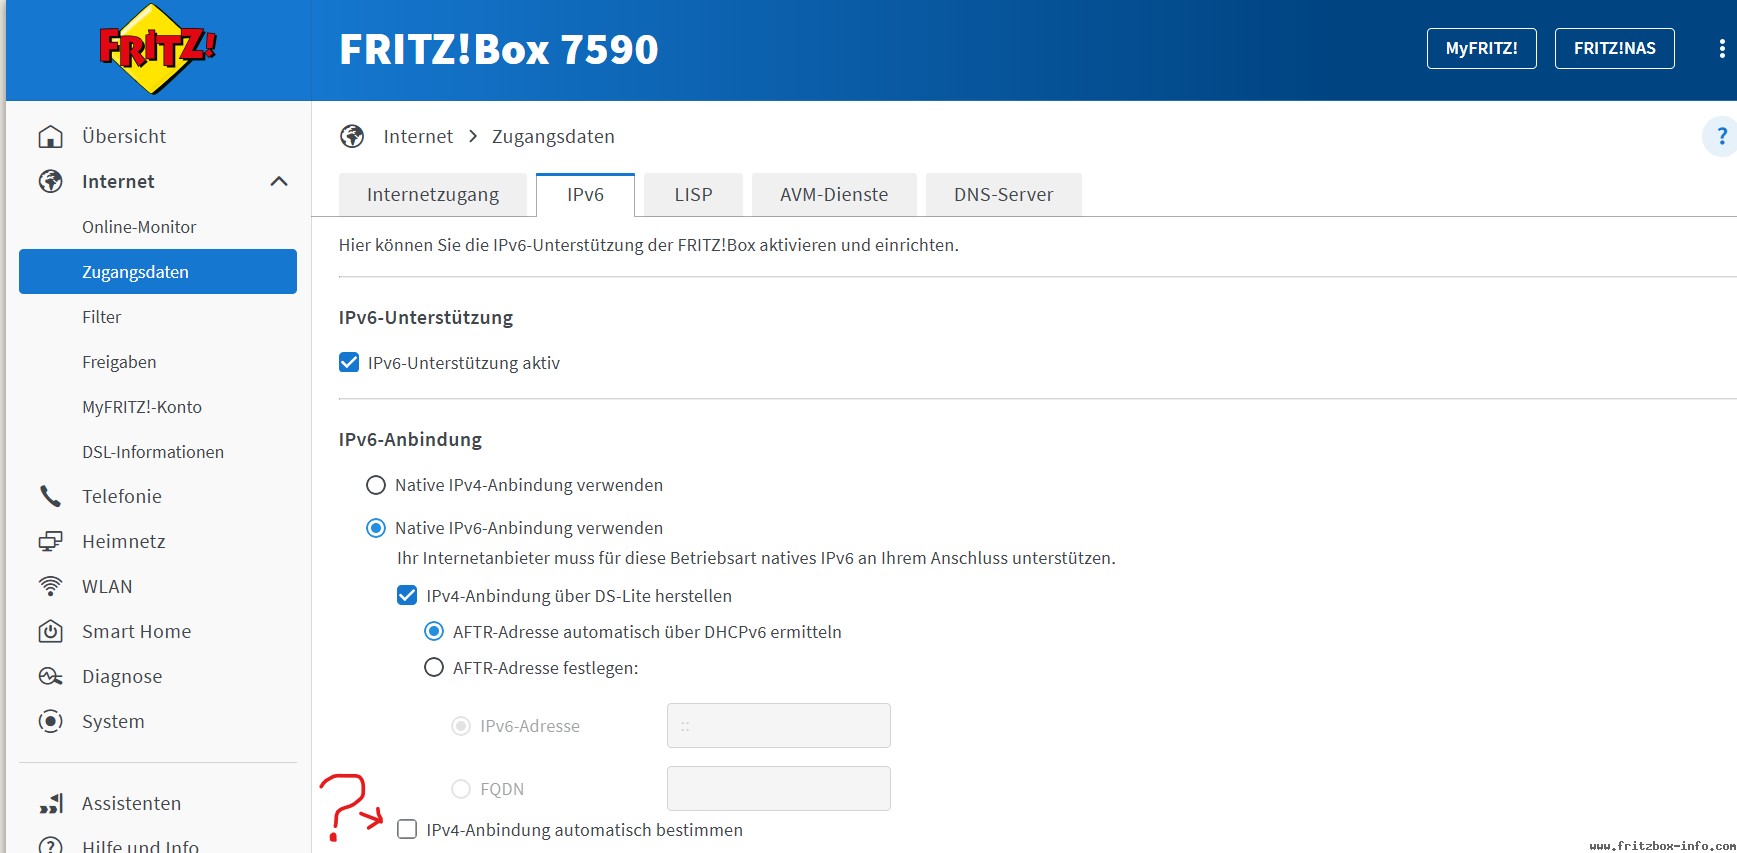The image size is (1737, 853).
Task: Click the breadcrumb globe icon
Action: (x=352, y=136)
